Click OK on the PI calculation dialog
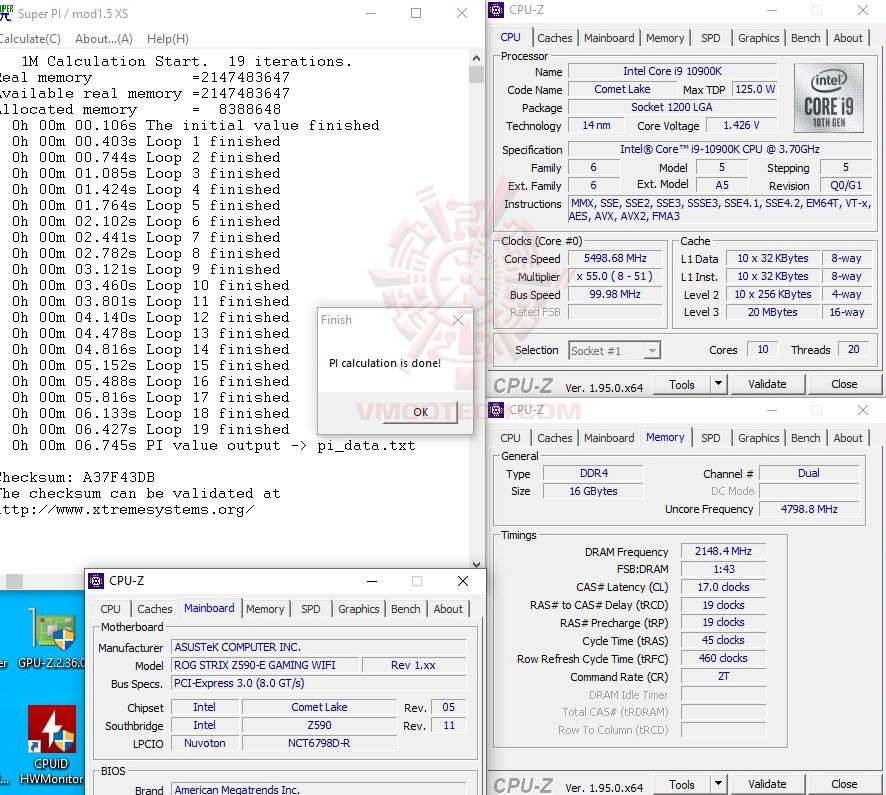Screen dimensions: 886x795 (x=420, y=413)
